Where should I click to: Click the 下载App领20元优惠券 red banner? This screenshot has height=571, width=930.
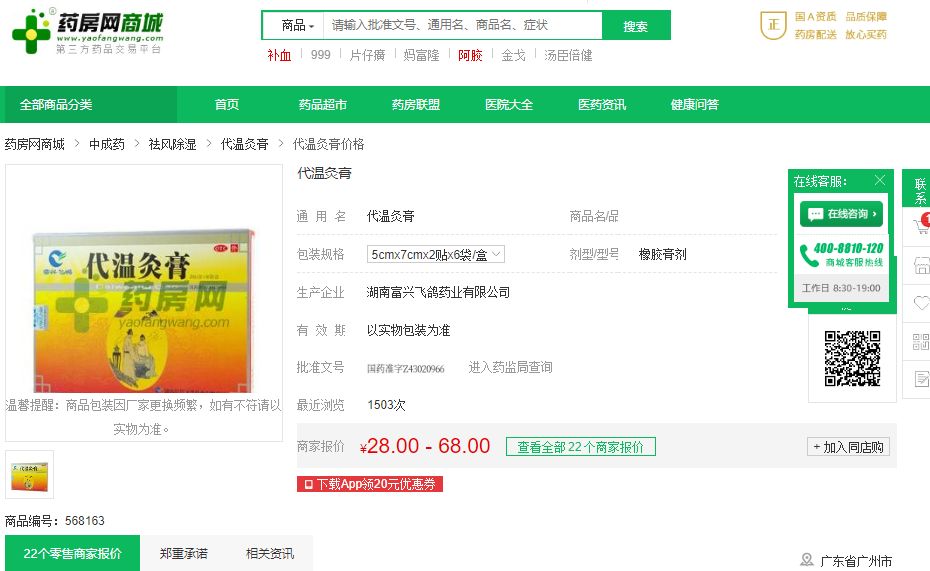coord(370,484)
